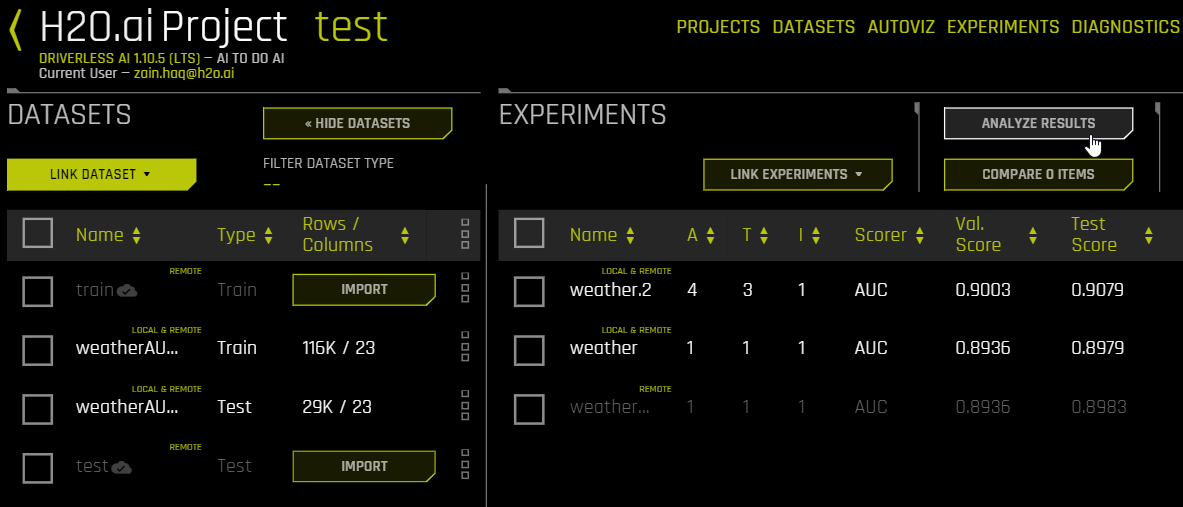The height and width of the screenshot is (507, 1183).
Task: Click the project name 'test' title
Action: pyautogui.click(x=351, y=27)
